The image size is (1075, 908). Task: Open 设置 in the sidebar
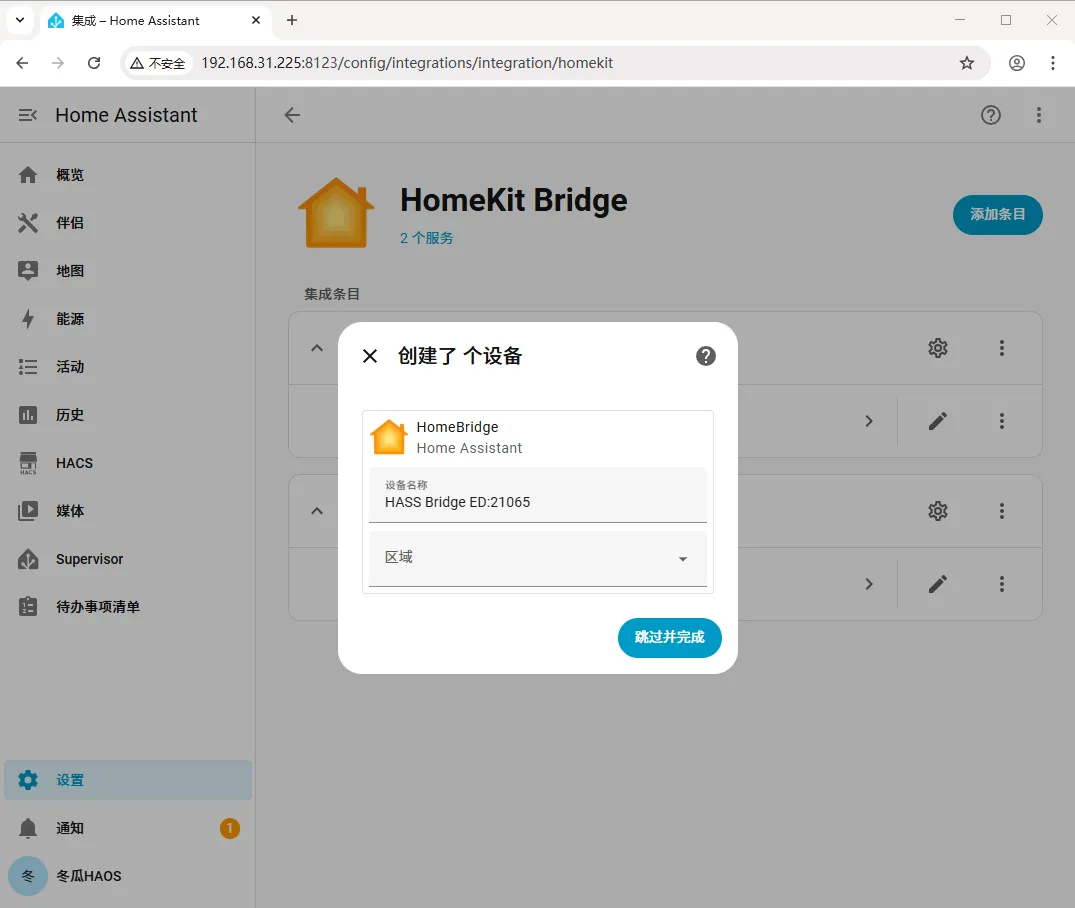click(128, 780)
